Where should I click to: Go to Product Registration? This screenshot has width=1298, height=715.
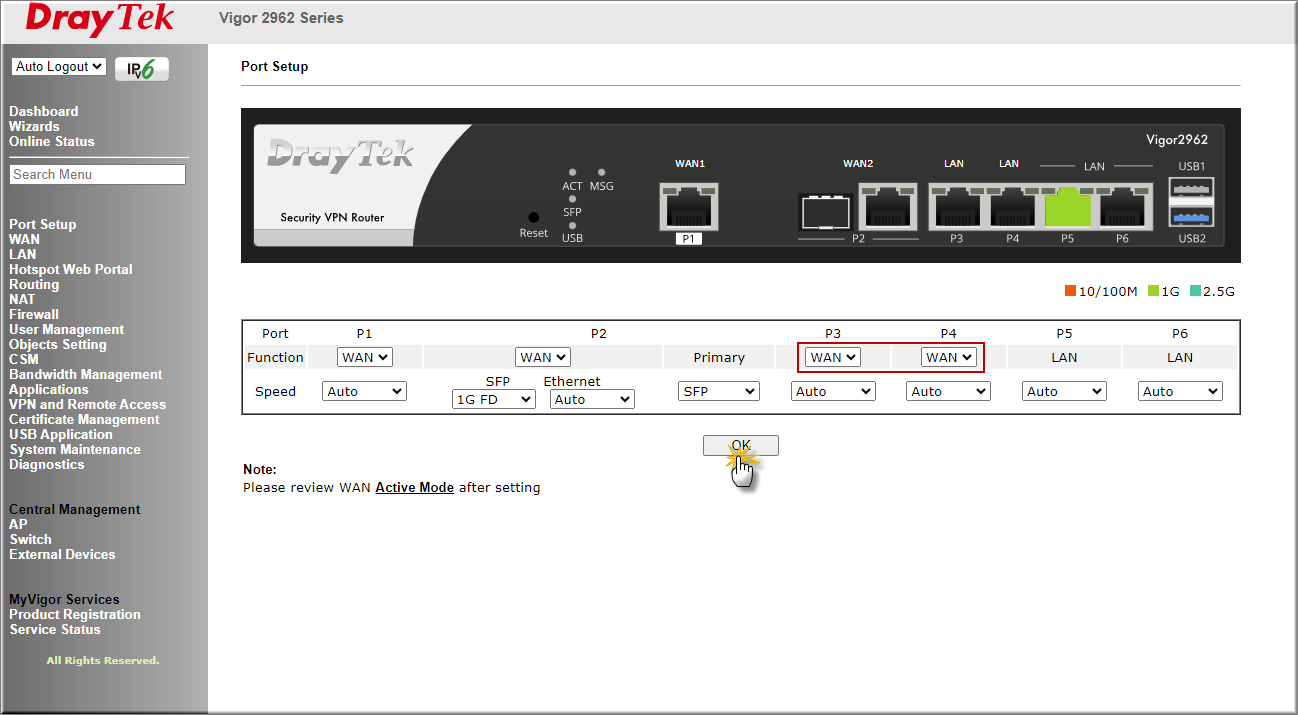pos(74,614)
